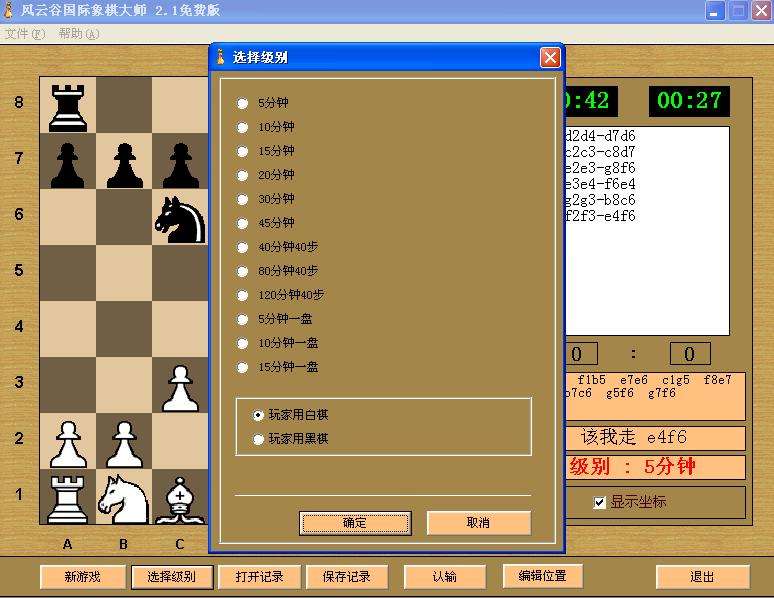
Task: Choose the 15分钟 radio option
Action: click(x=242, y=151)
